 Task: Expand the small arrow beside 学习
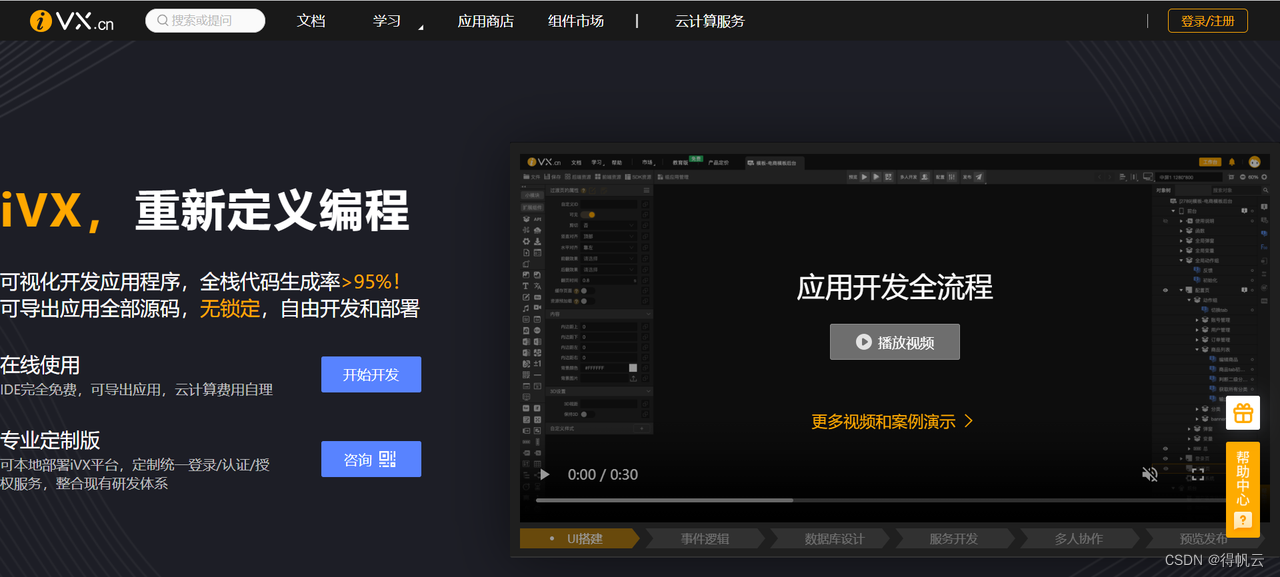point(421,27)
